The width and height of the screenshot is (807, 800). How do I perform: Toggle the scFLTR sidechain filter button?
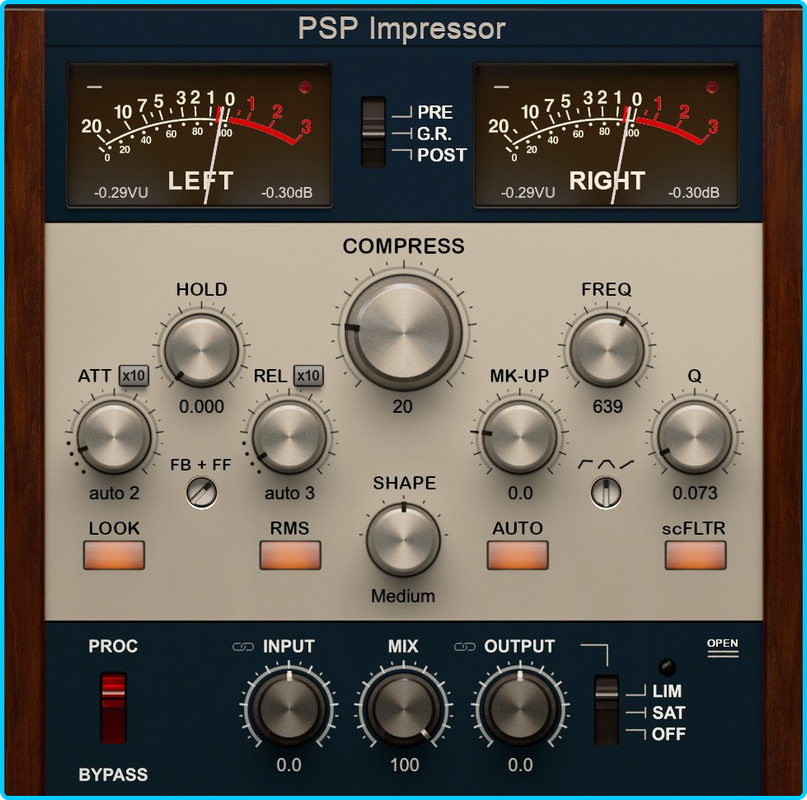[695, 555]
